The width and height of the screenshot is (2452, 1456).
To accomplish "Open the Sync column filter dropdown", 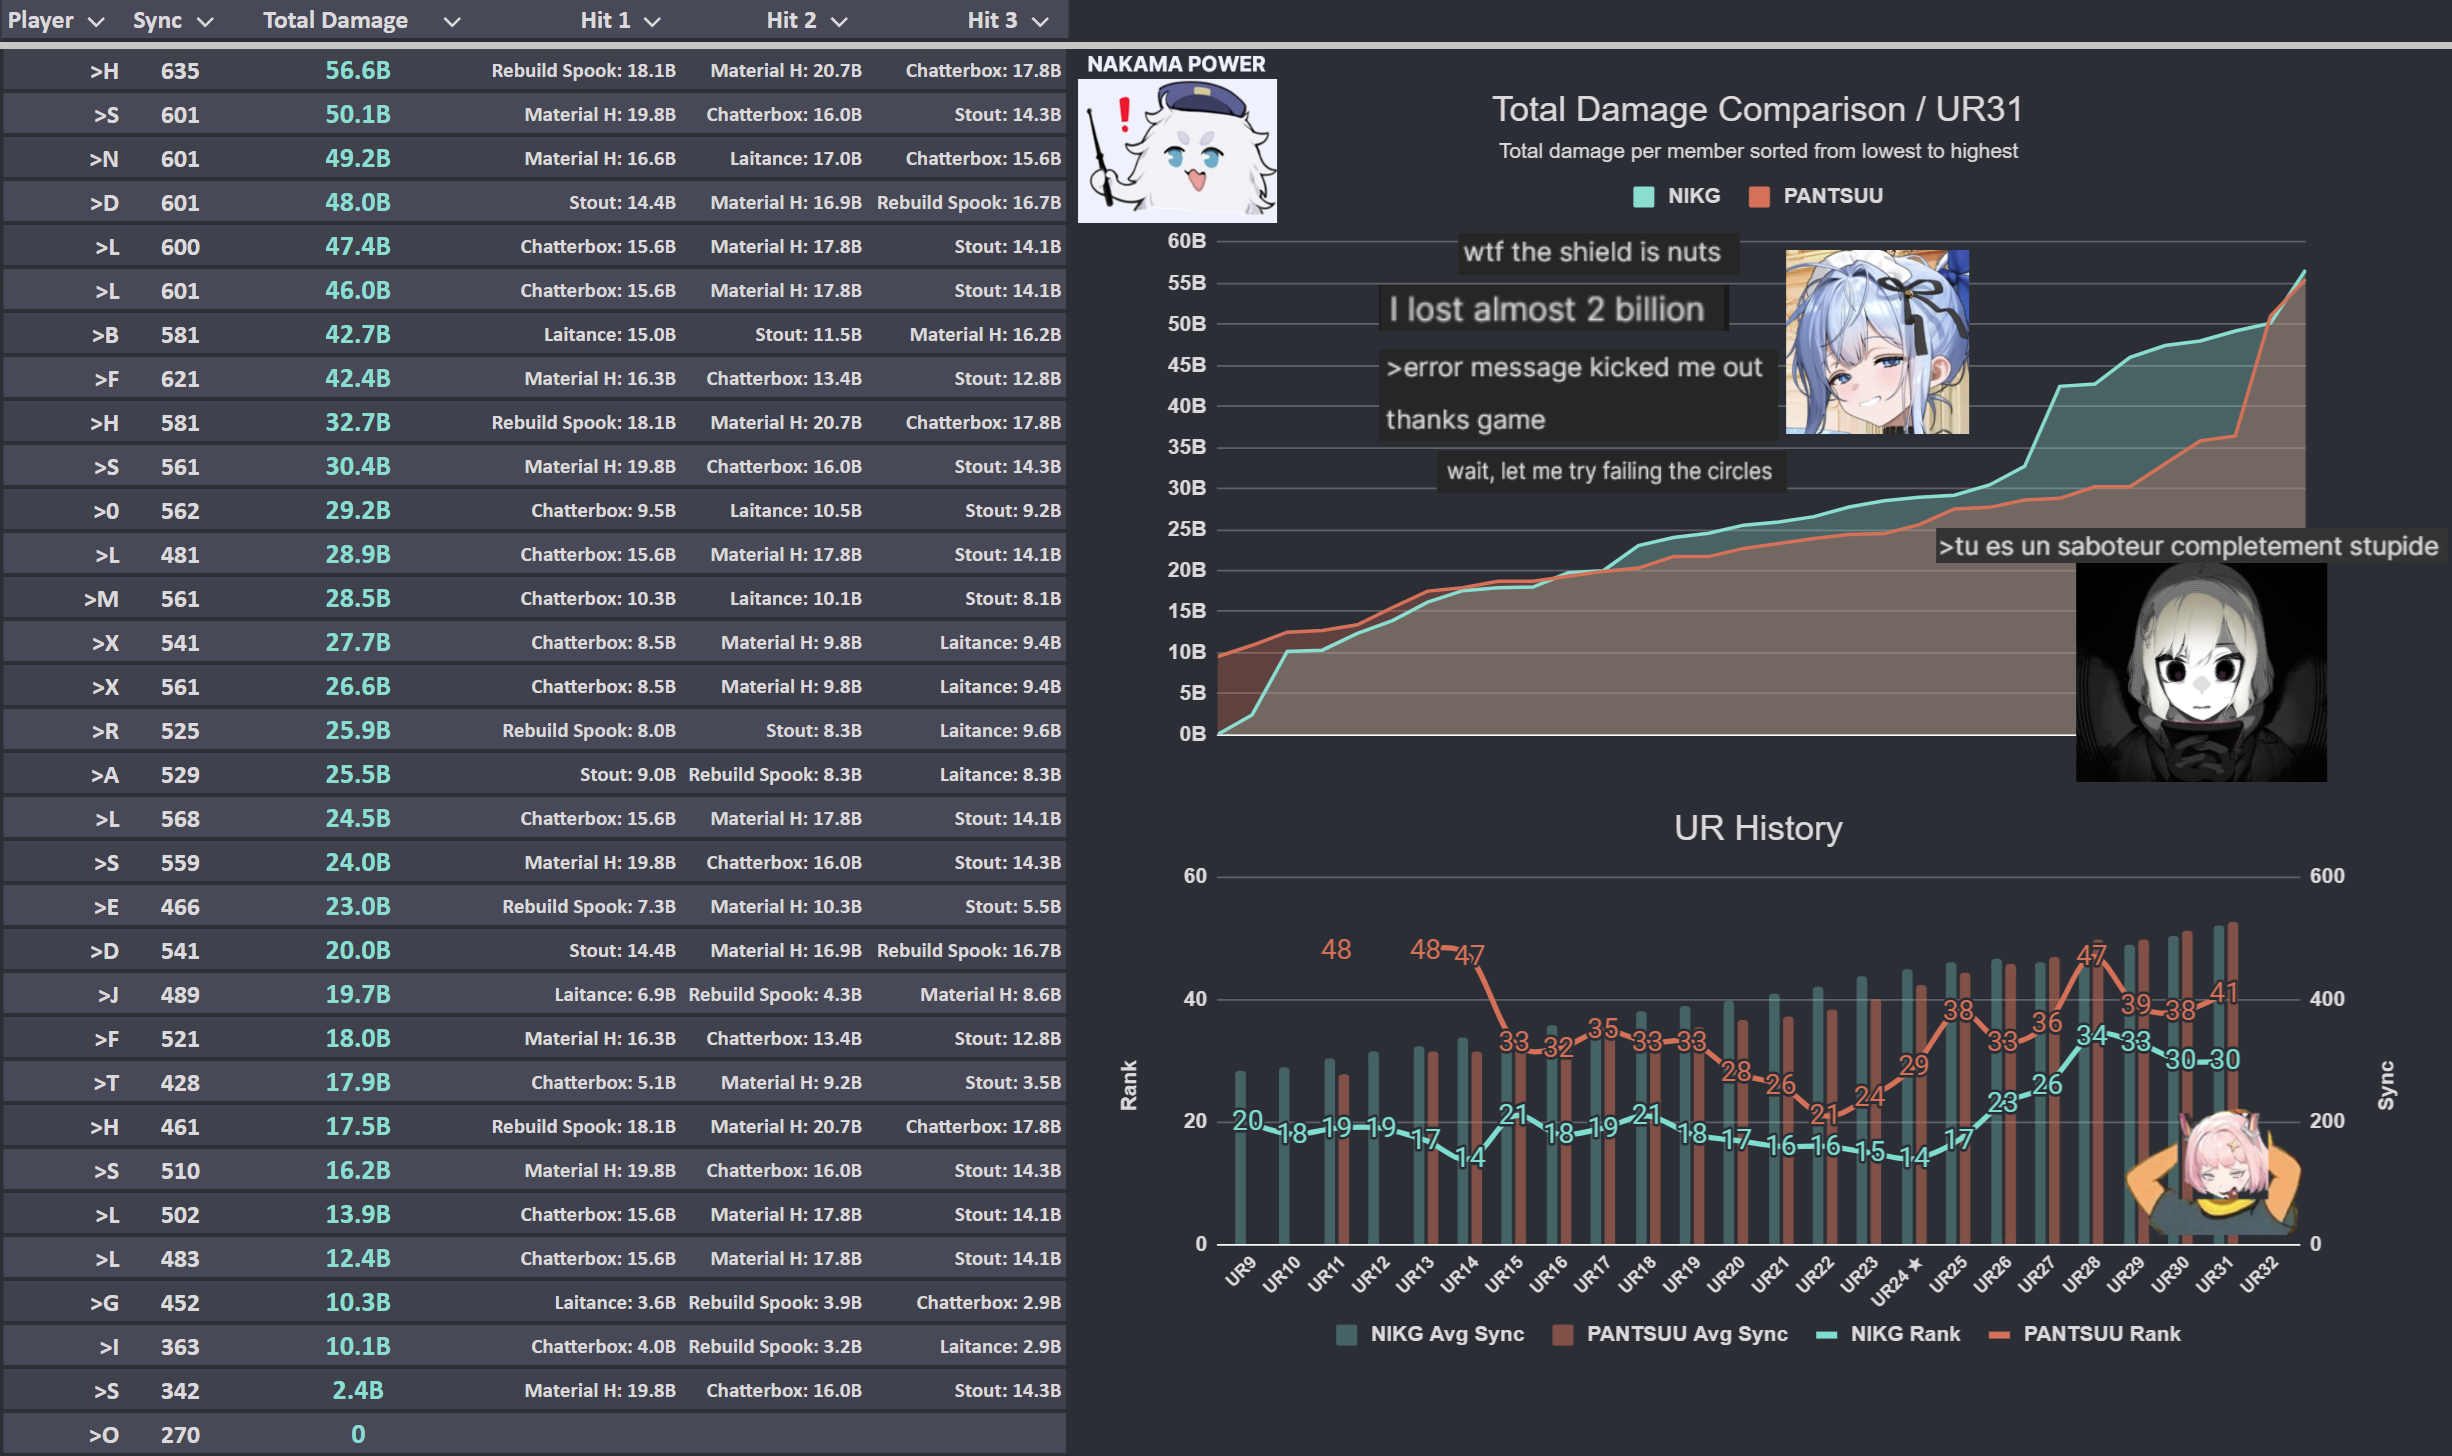I will [205, 21].
